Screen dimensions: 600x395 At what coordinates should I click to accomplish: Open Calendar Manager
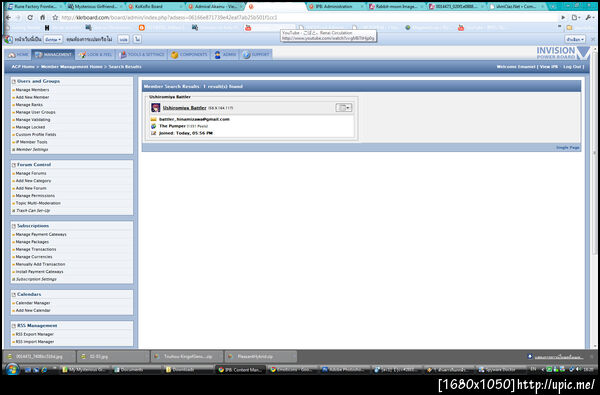pos(33,303)
